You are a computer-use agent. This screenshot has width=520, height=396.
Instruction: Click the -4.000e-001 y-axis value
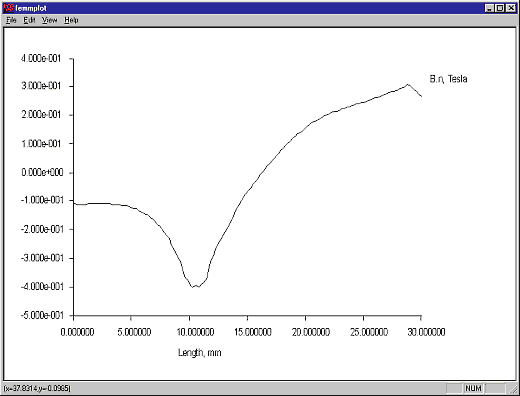click(42, 287)
